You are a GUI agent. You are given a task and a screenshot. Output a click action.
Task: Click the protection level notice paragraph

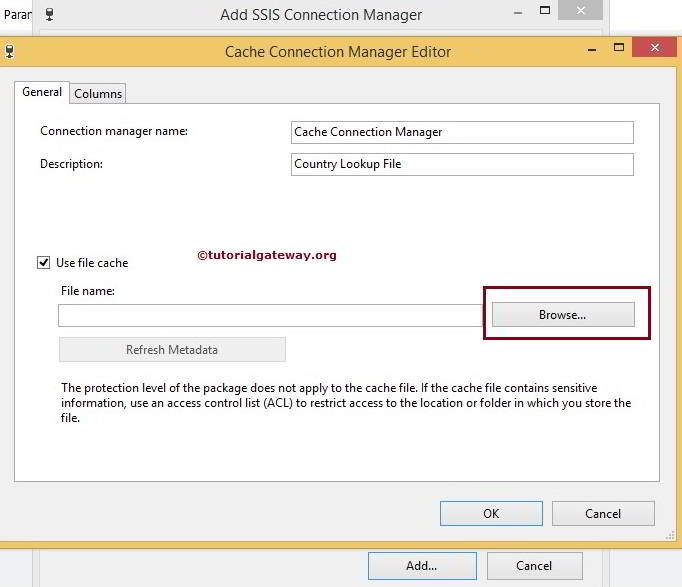point(346,403)
